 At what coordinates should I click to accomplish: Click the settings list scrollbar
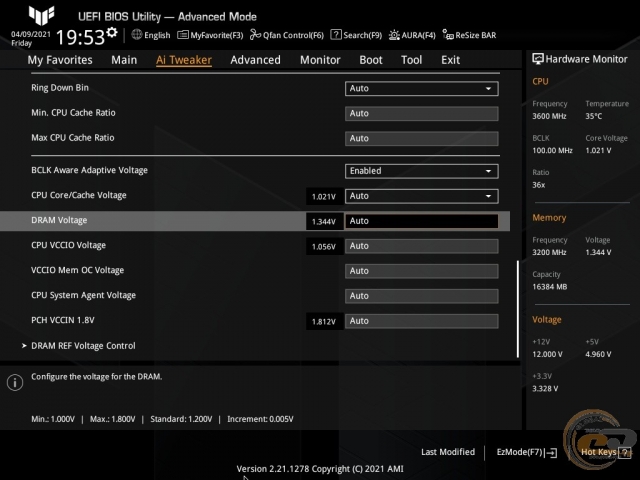point(518,309)
